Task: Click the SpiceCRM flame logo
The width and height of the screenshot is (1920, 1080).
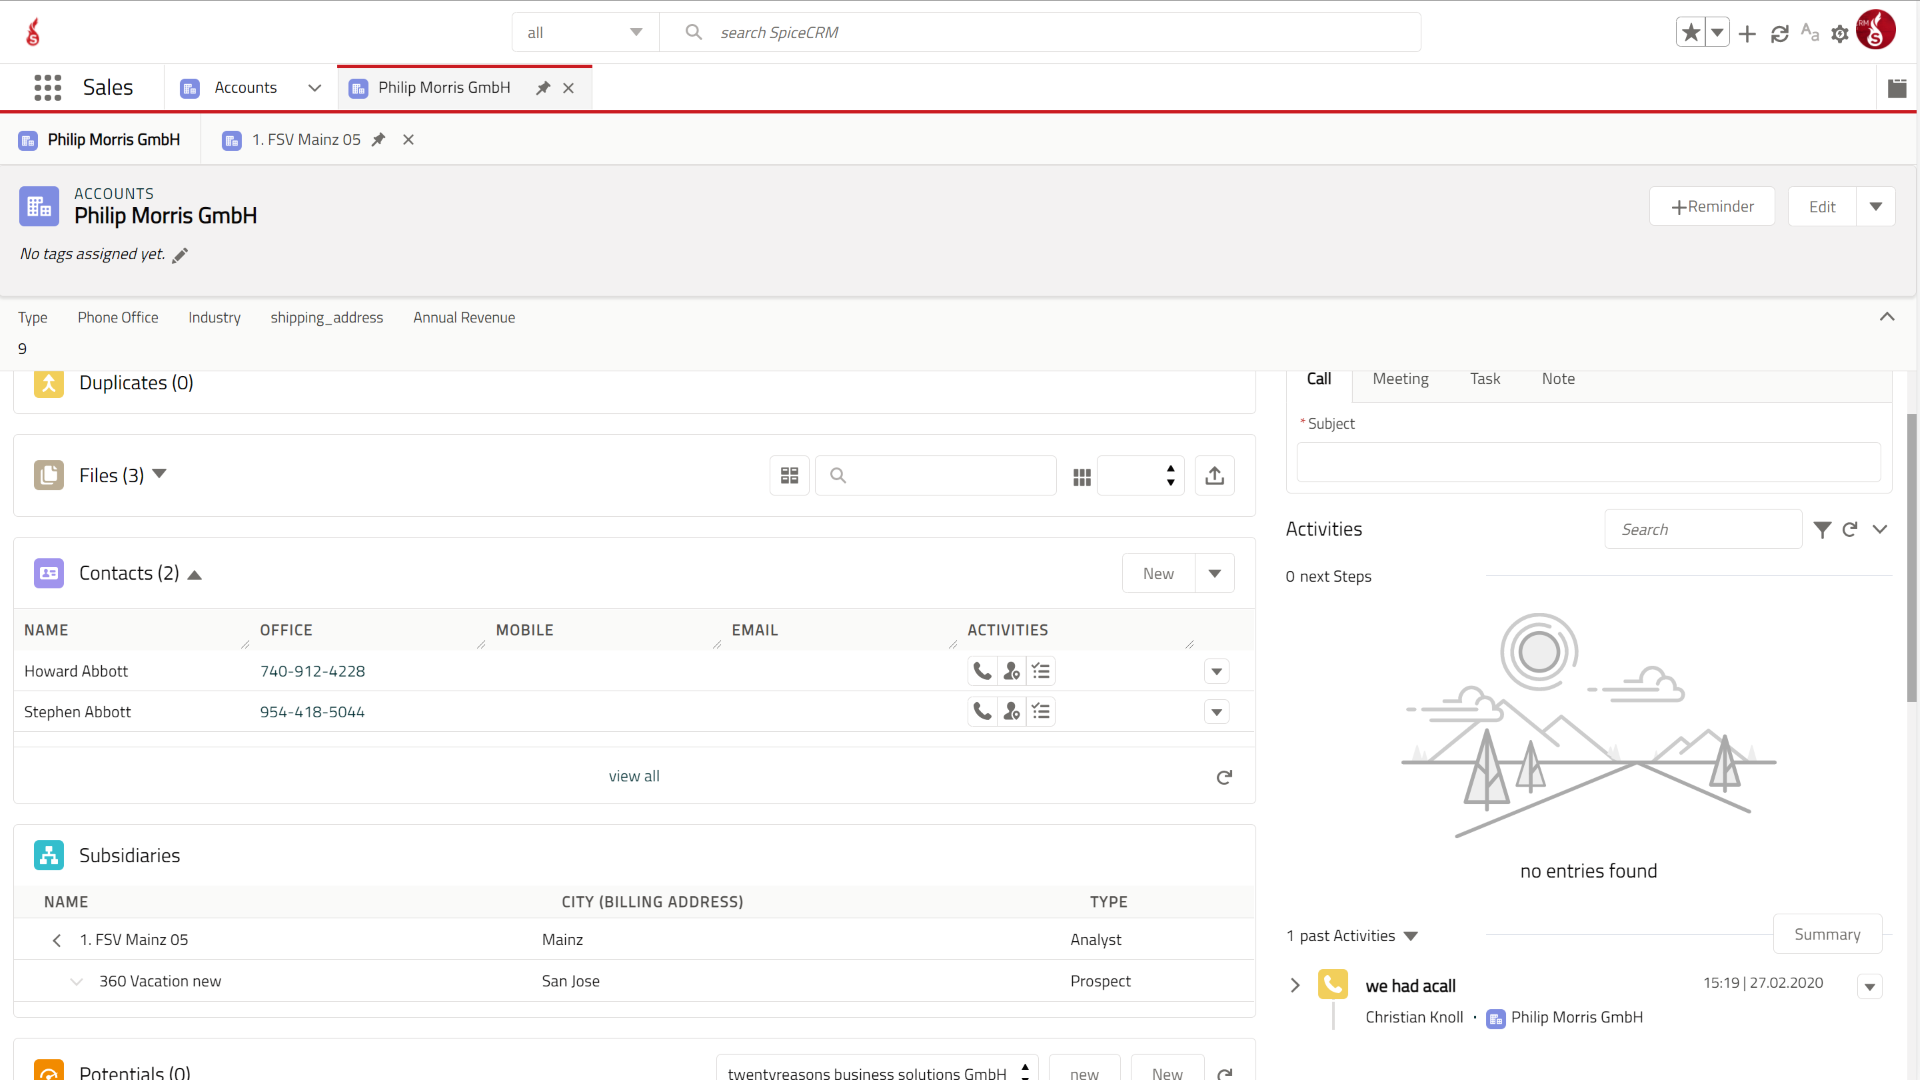Action: 33,32
